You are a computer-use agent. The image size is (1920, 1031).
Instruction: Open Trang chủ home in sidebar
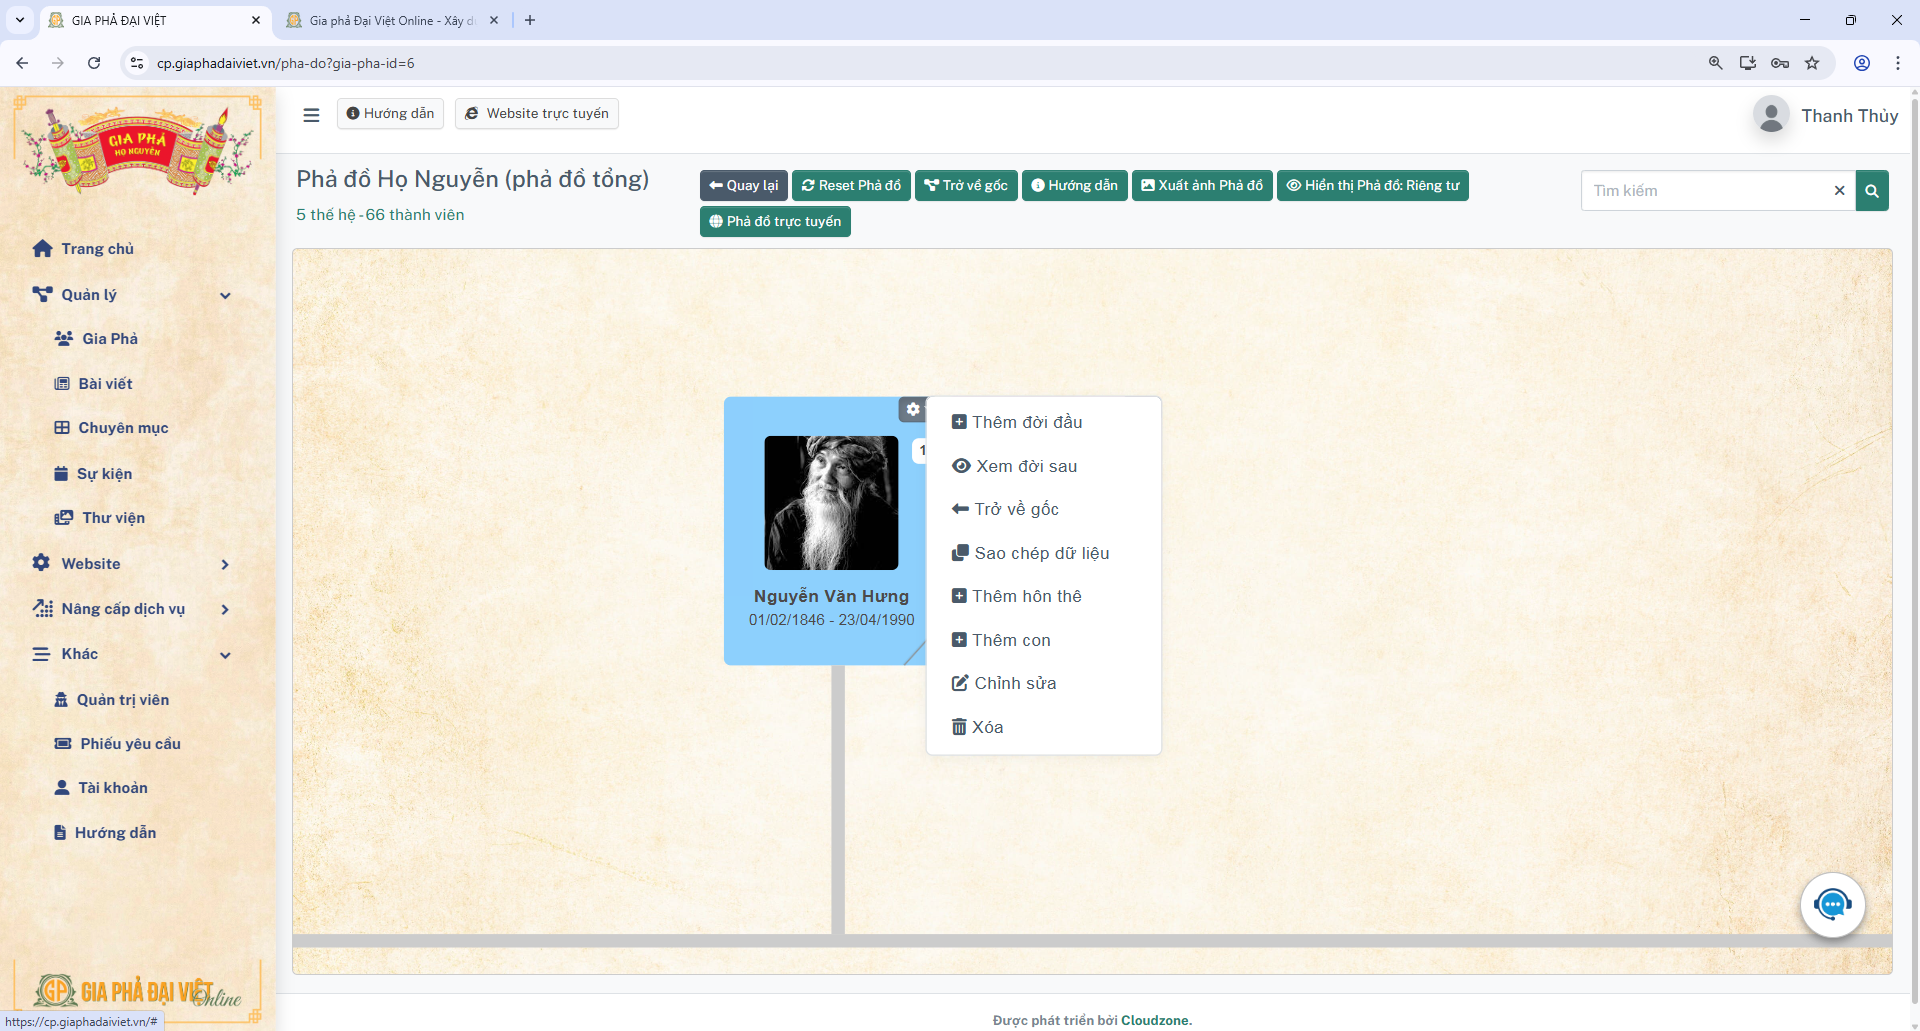pos(97,249)
